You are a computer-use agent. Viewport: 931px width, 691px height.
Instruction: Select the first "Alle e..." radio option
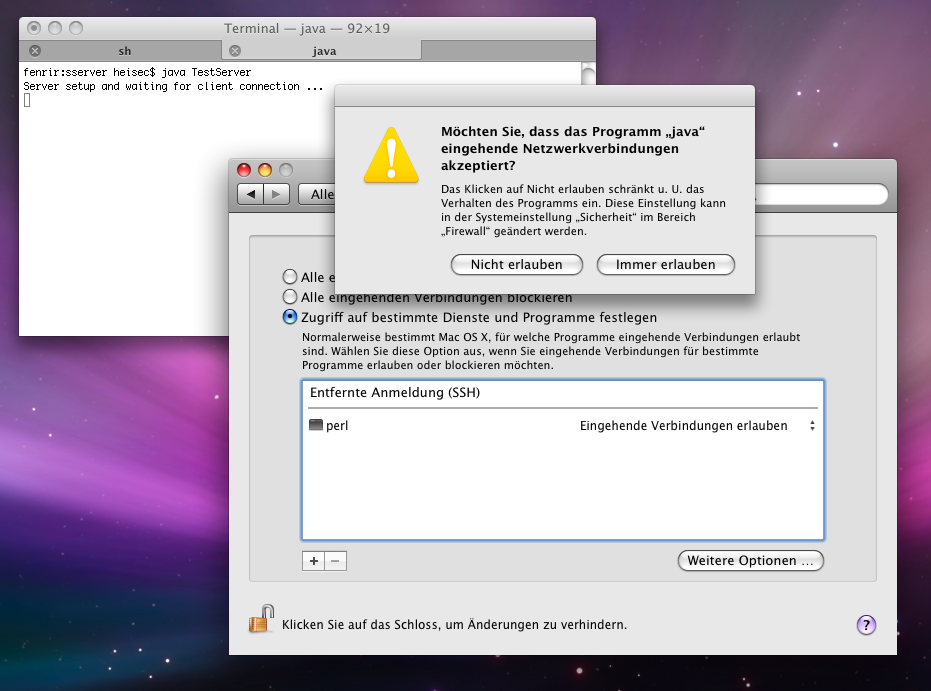pos(290,277)
